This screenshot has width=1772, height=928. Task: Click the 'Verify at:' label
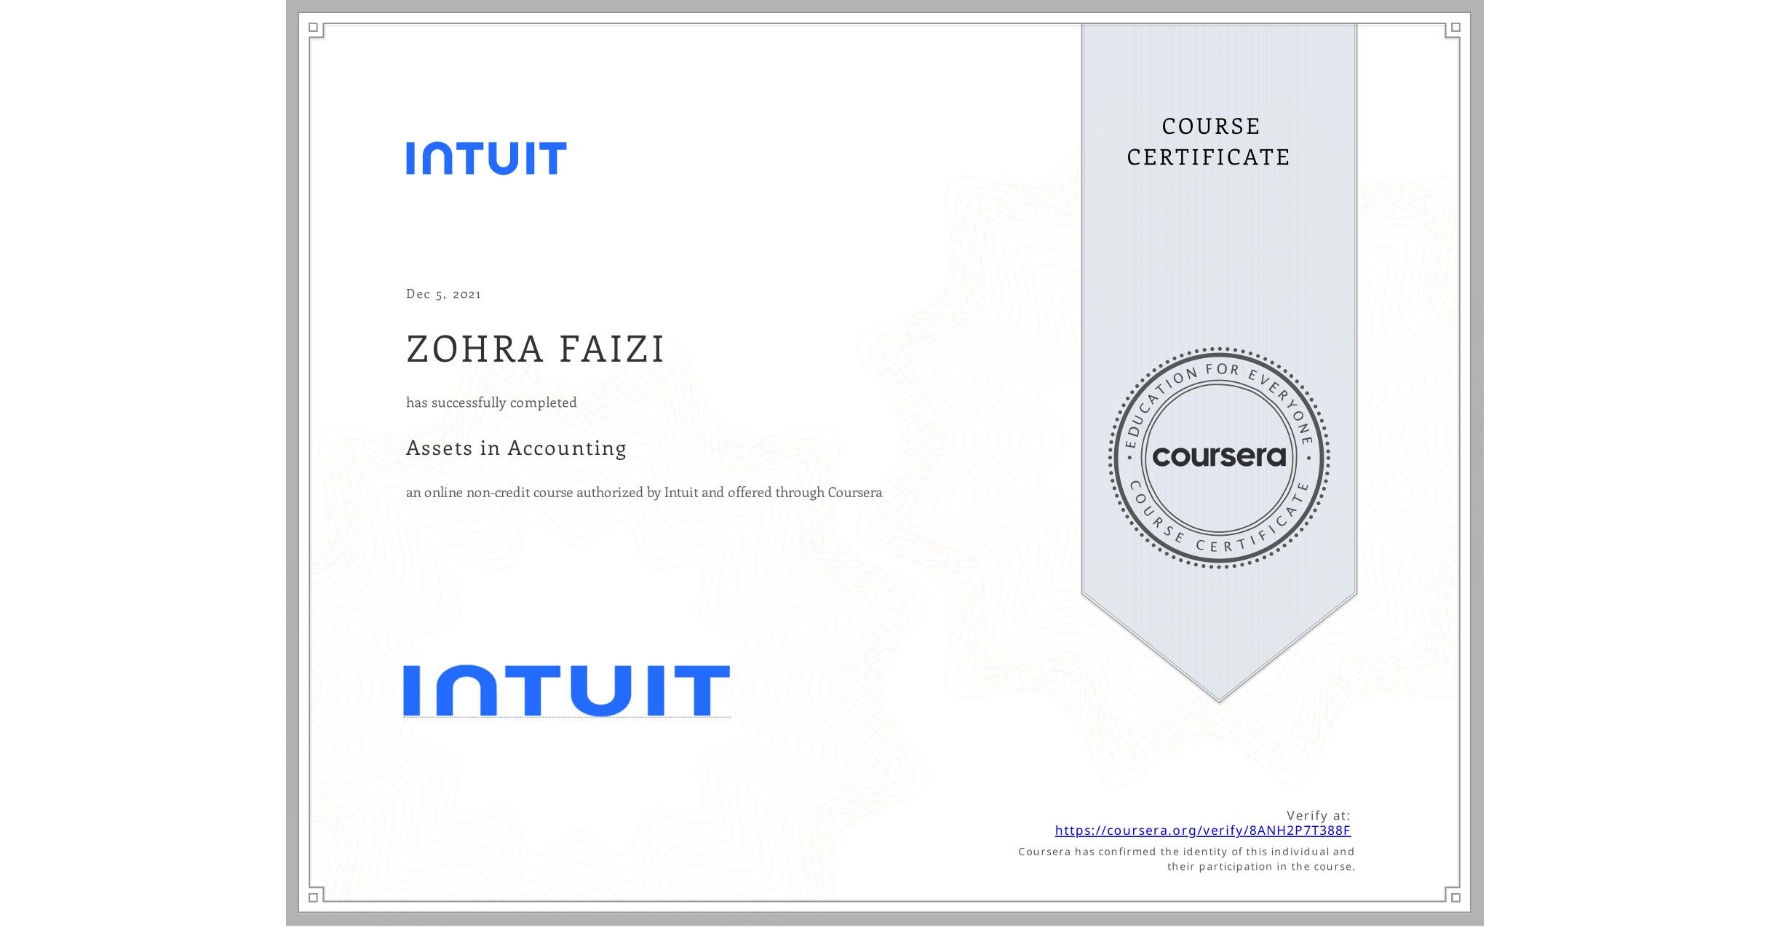coord(1318,815)
